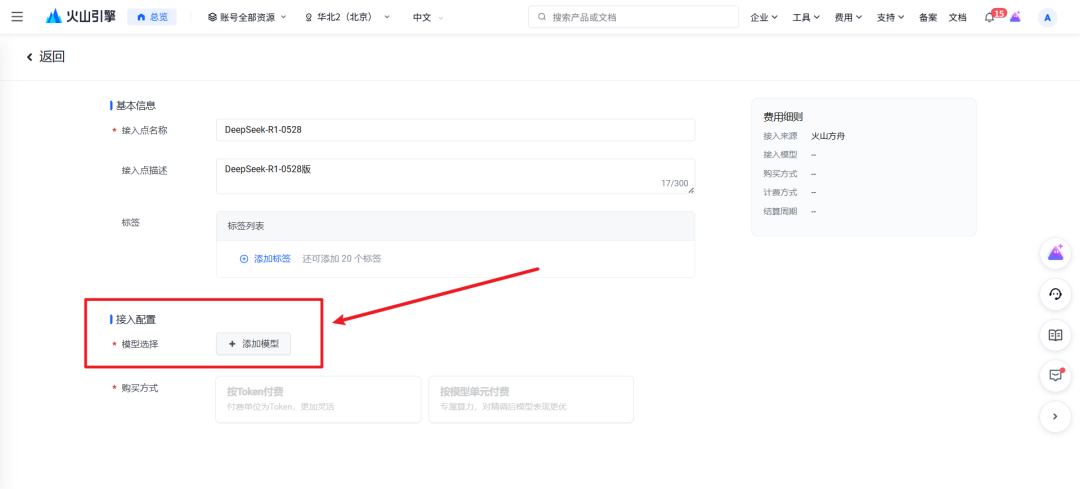
Task: Click the 添加模型 button
Action: (x=253, y=344)
